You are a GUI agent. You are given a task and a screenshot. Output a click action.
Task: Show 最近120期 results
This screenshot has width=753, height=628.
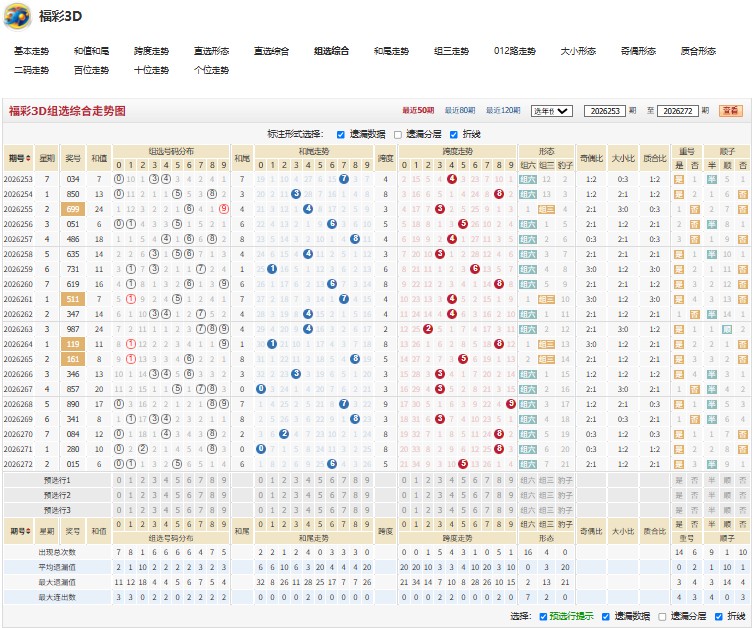503,110
